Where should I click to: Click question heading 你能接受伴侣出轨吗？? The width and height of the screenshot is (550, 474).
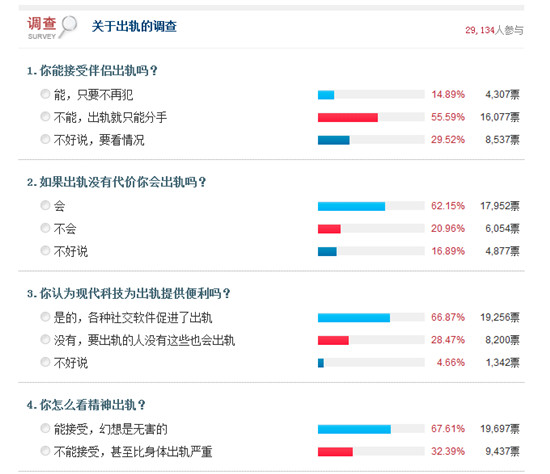click(92, 71)
